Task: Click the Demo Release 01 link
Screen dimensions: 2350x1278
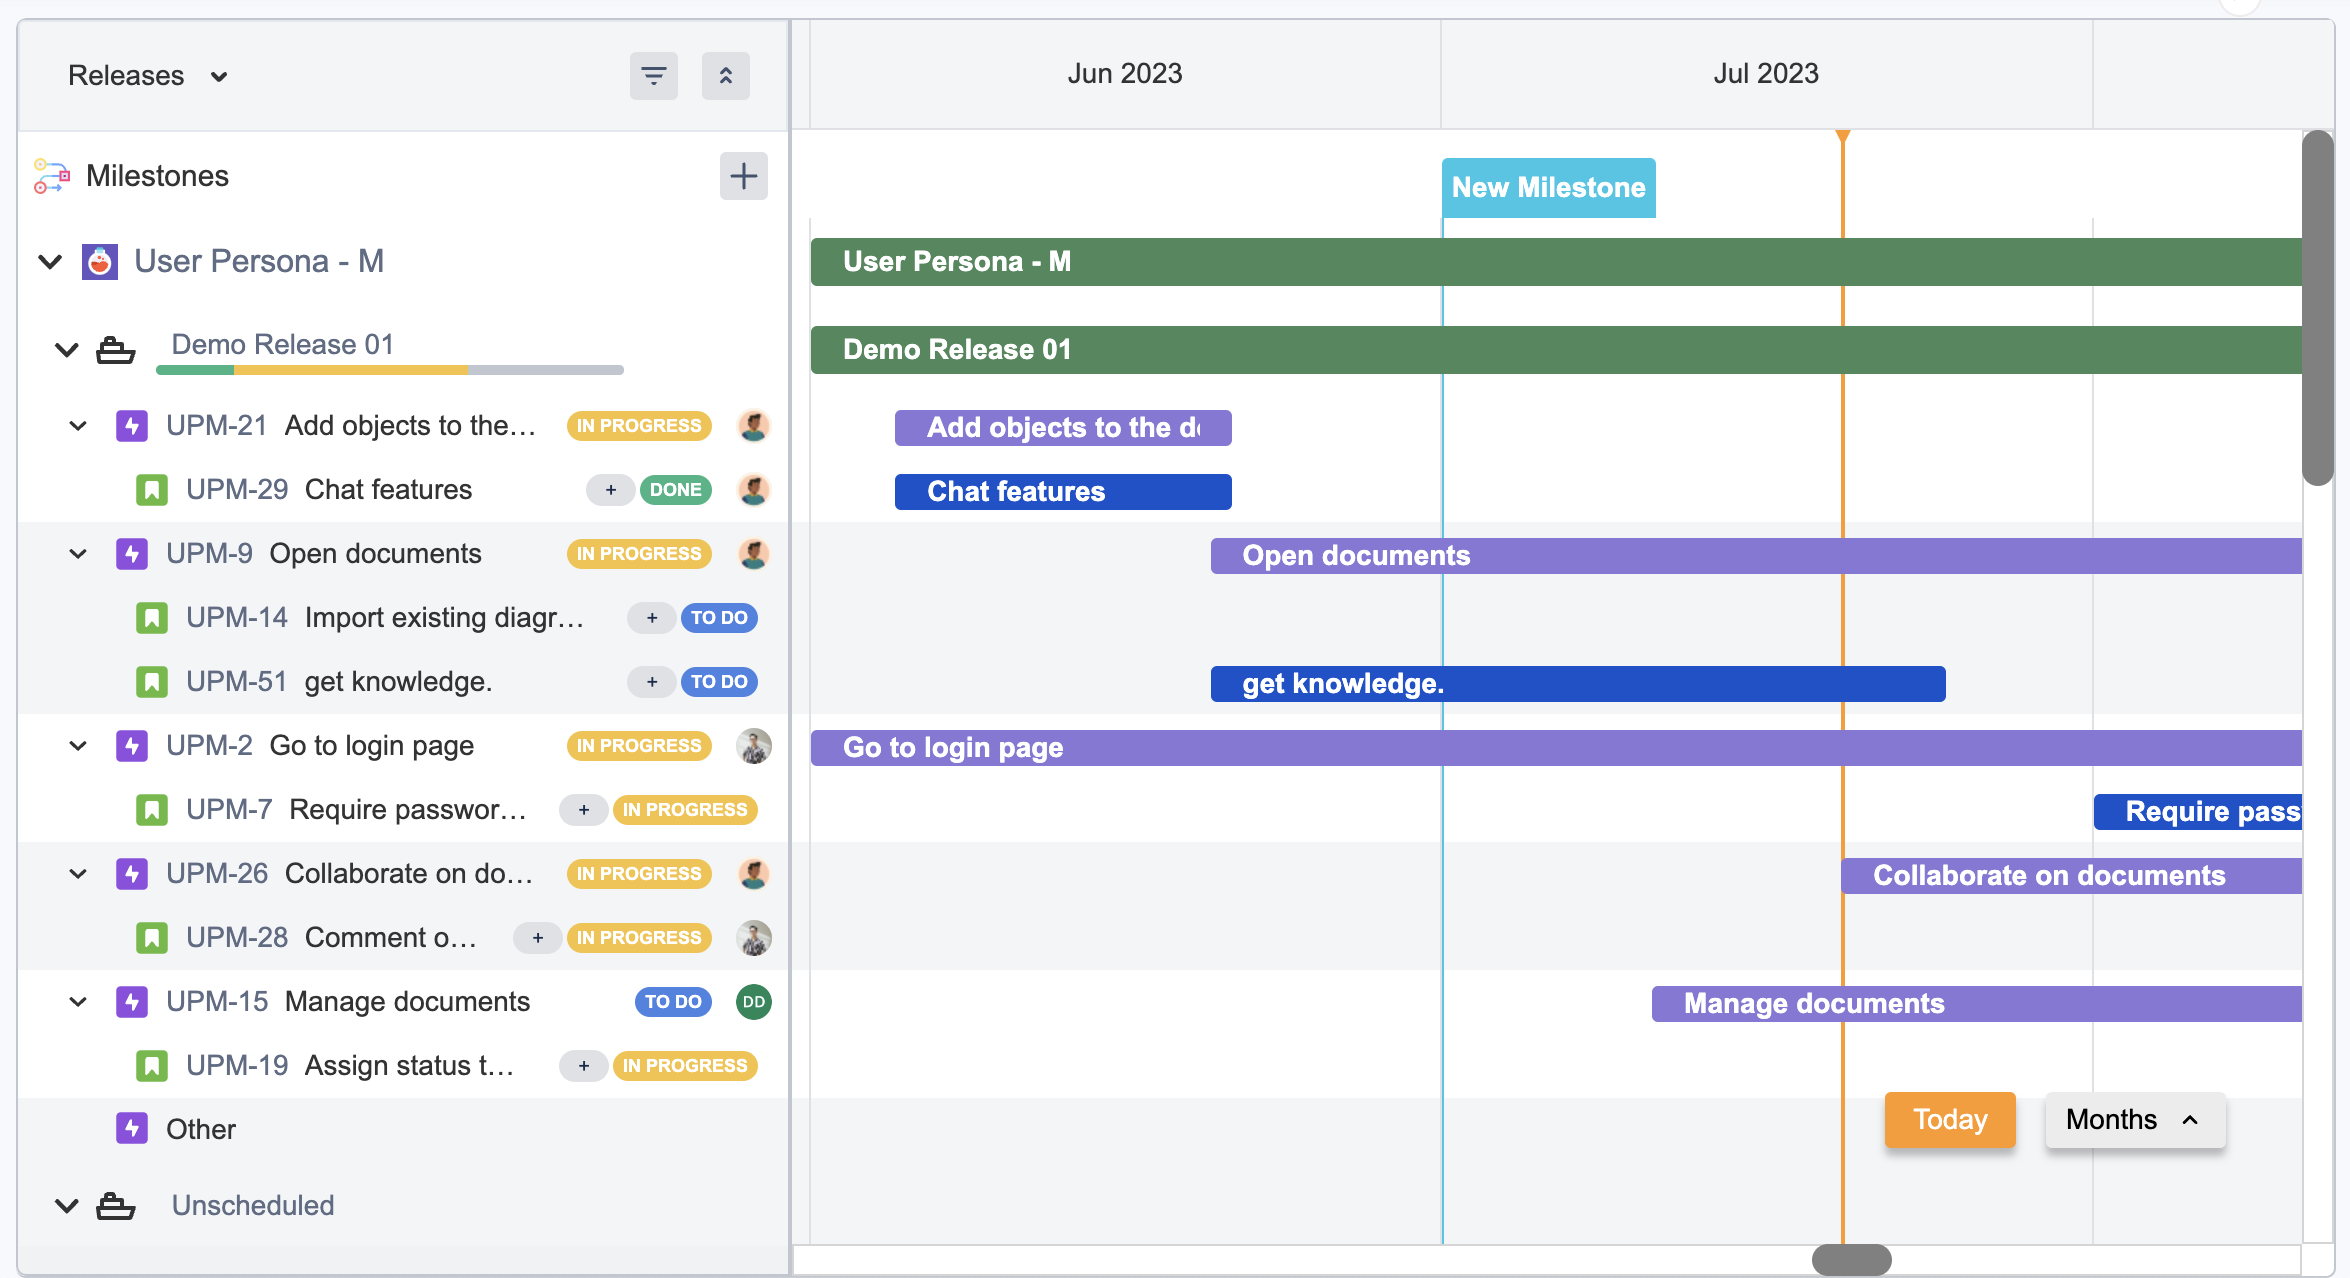Action: 283,345
